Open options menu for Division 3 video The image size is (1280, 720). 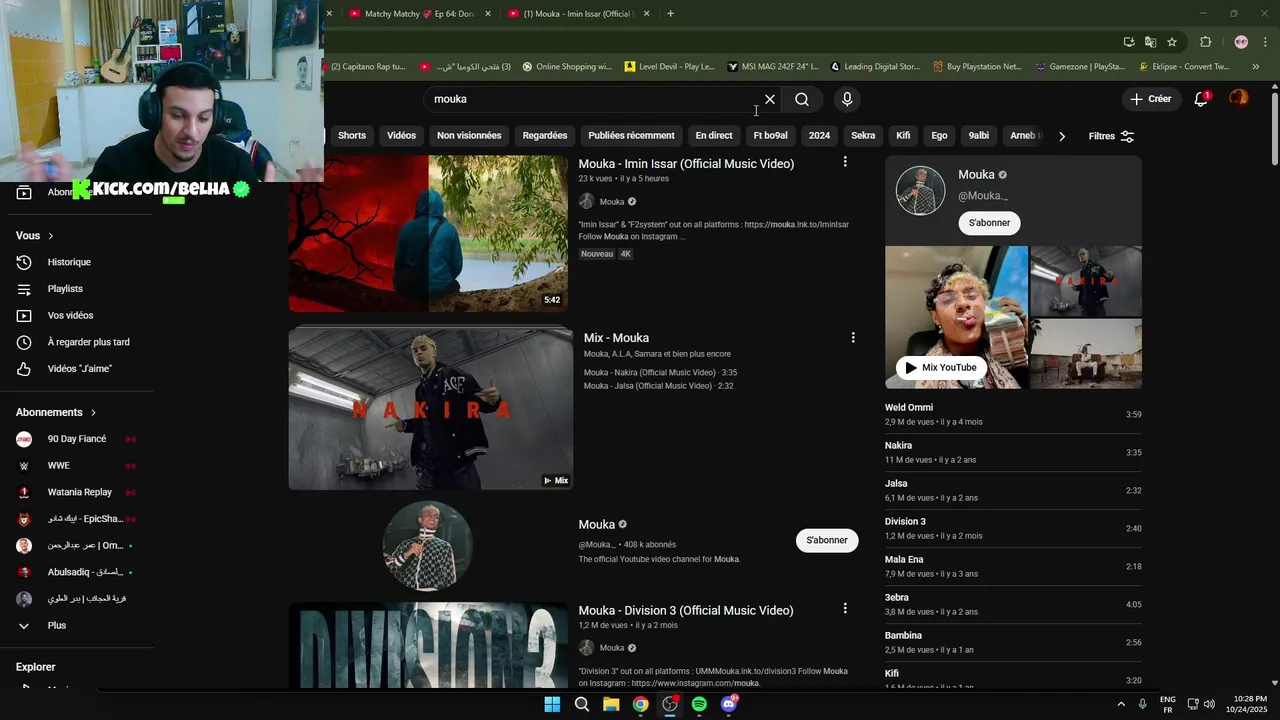pyautogui.click(x=845, y=608)
